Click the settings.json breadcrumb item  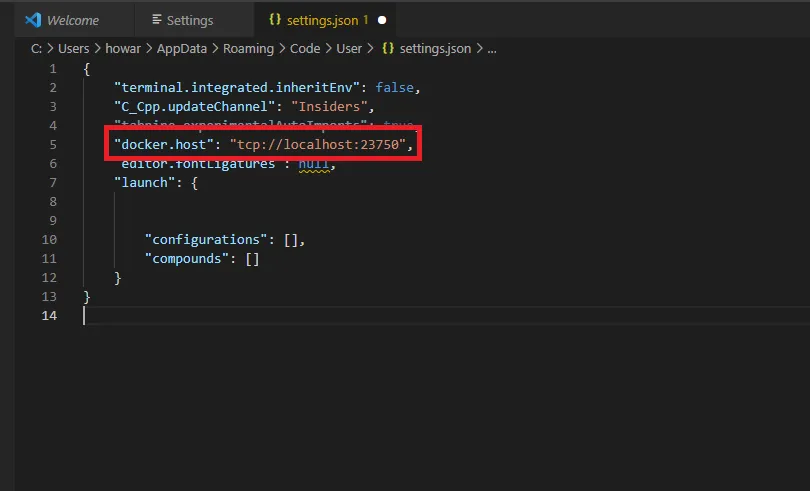coord(436,48)
